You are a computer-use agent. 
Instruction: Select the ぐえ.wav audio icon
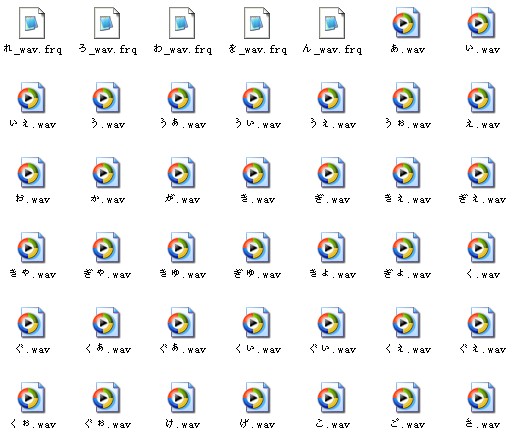pos(482,322)
